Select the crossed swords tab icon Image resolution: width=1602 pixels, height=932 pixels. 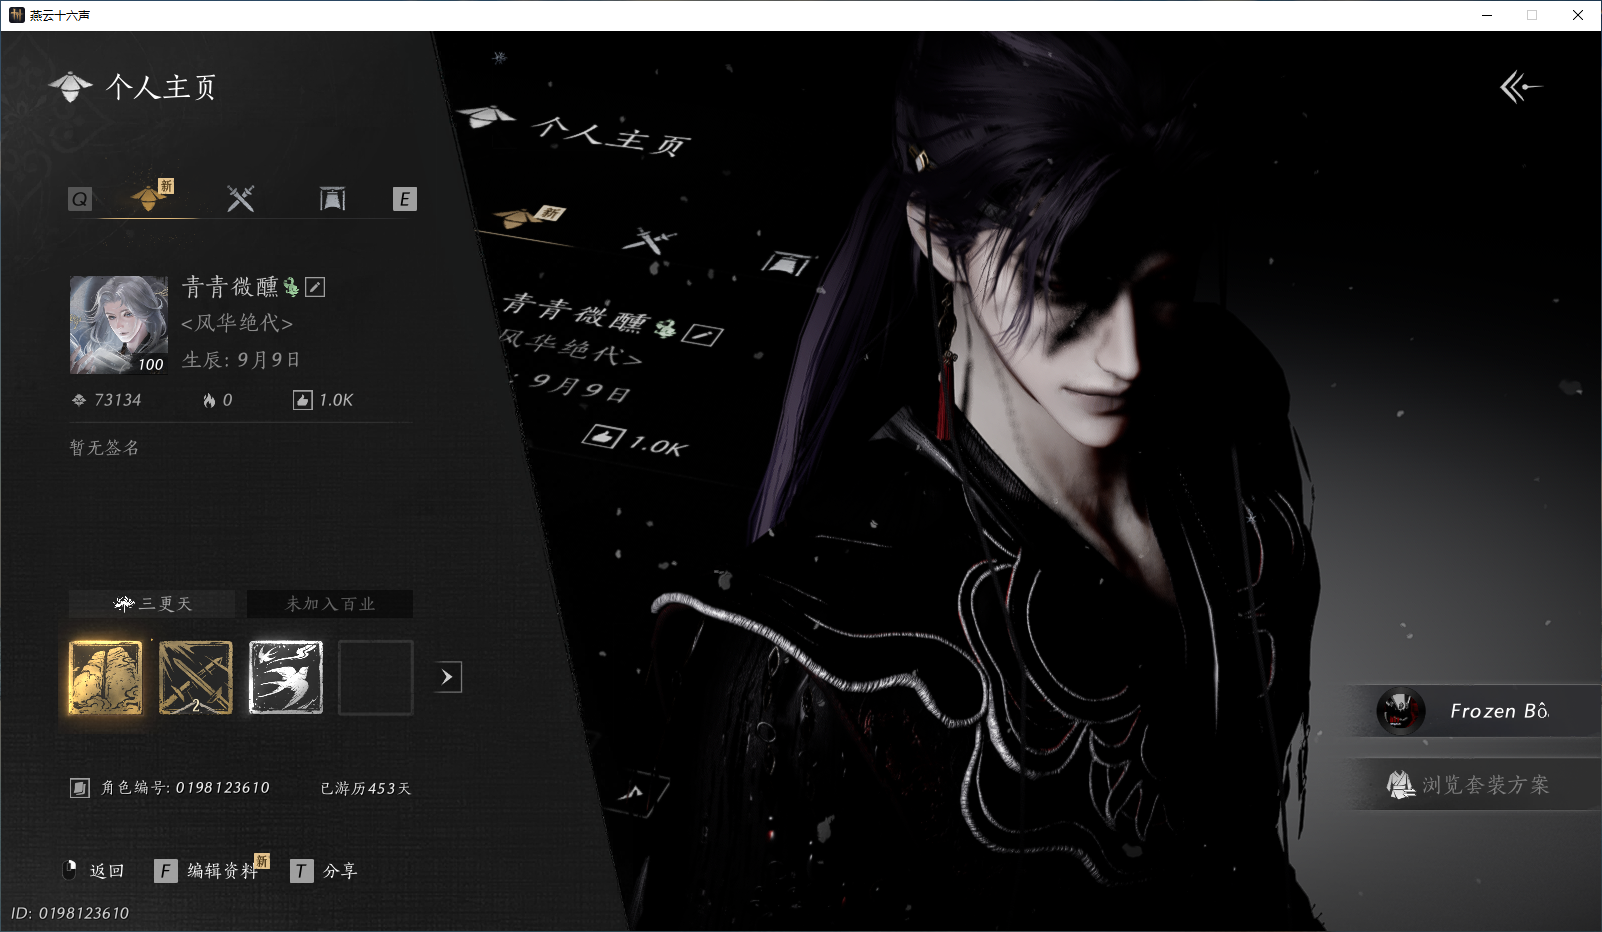[241, 199]
